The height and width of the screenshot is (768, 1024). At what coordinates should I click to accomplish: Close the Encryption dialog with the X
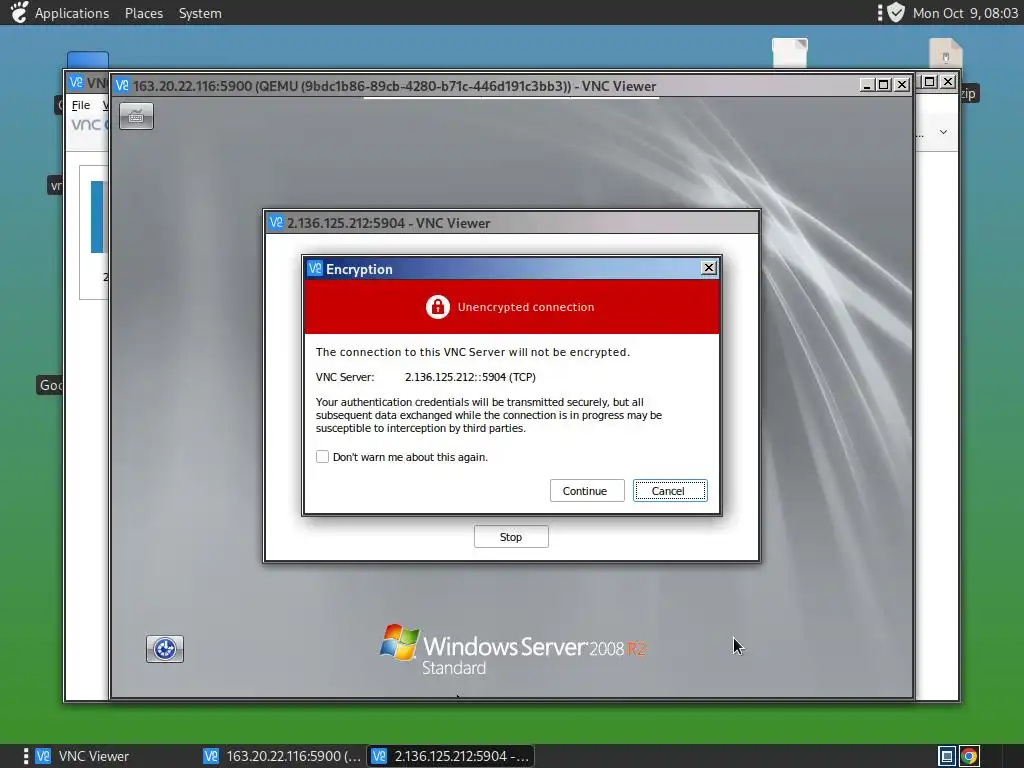(x=709, y=268)
